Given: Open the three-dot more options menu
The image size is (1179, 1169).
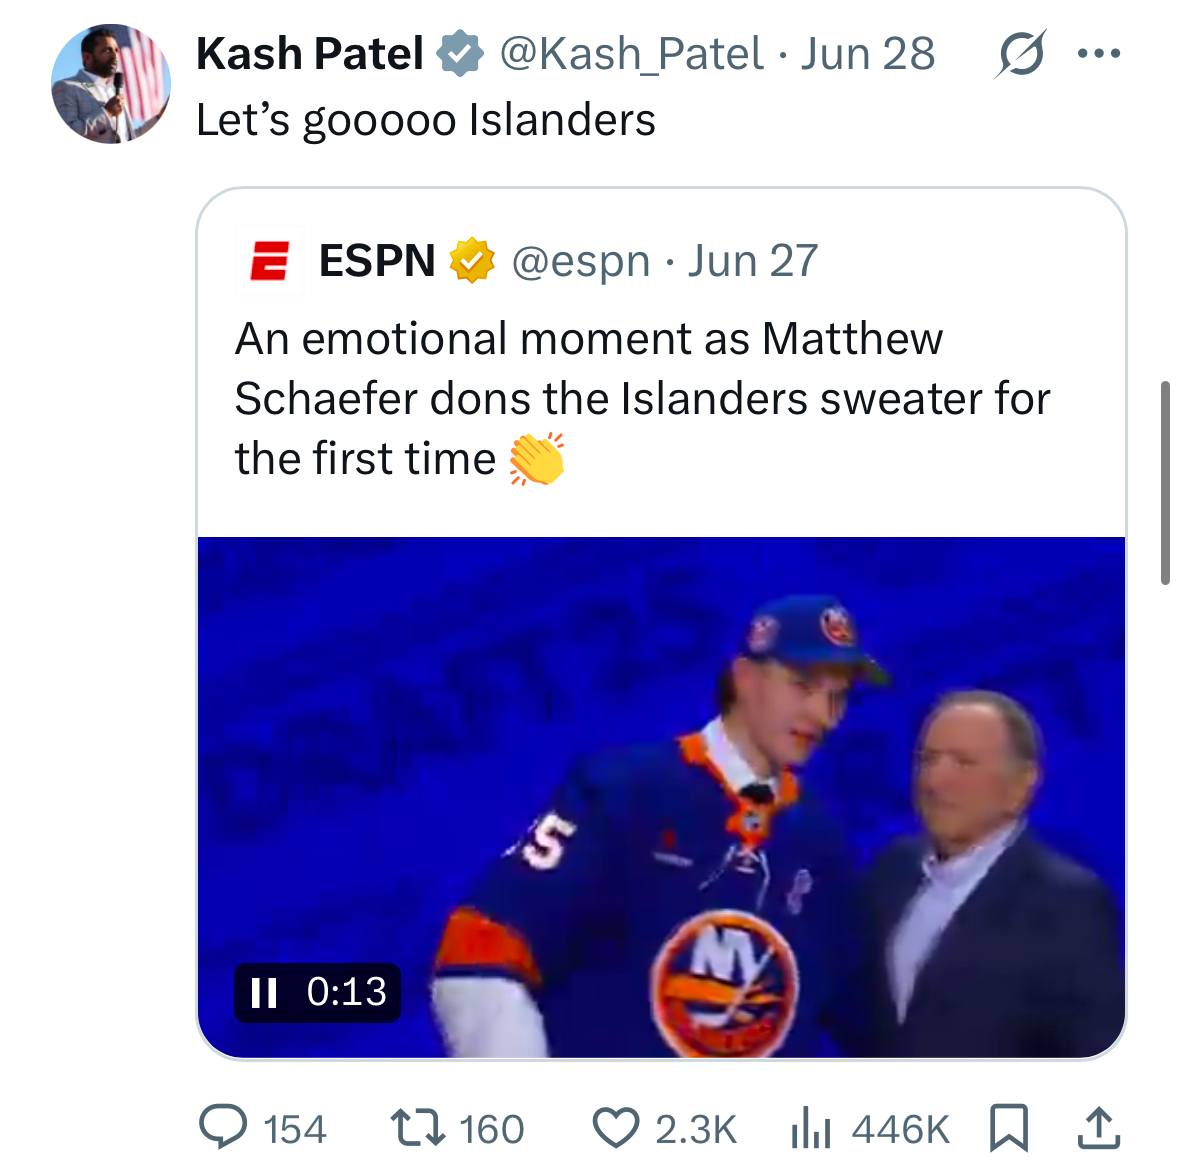Looking at the screenshot, I should (1099, 54).
